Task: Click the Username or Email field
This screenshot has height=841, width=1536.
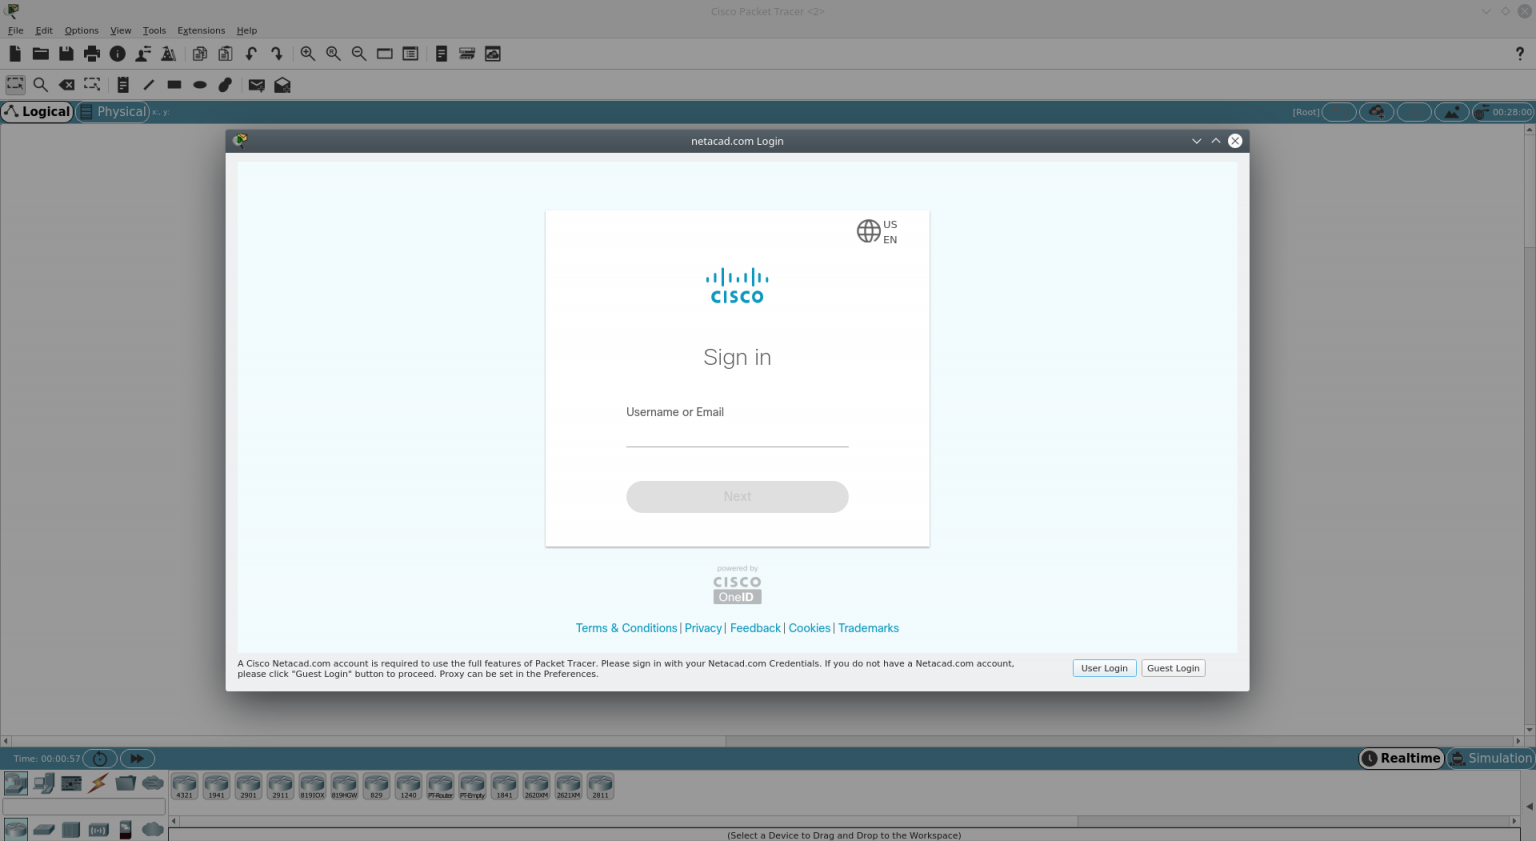Action: [737, 435]
